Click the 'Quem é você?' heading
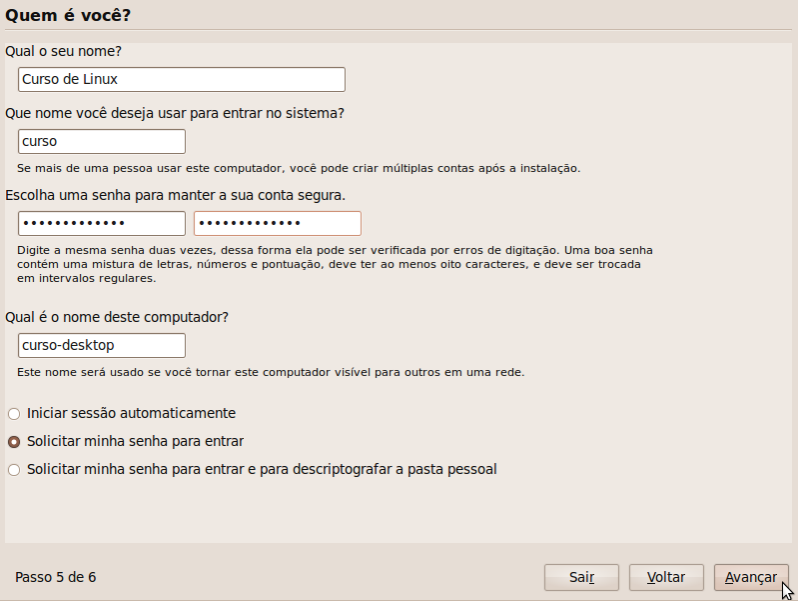The height and width of the screenshot is (601, 798). [x=68, y=15]
